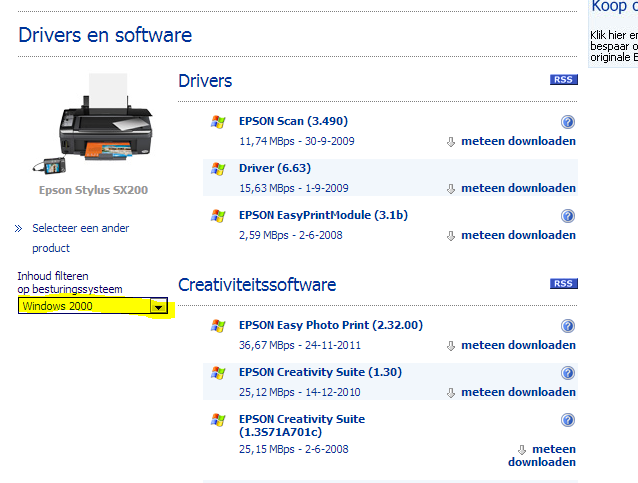Click the arrow button of the besturingssysteem dropdown
This screenshot has width=638, height=483.
[x=158, y=306]
